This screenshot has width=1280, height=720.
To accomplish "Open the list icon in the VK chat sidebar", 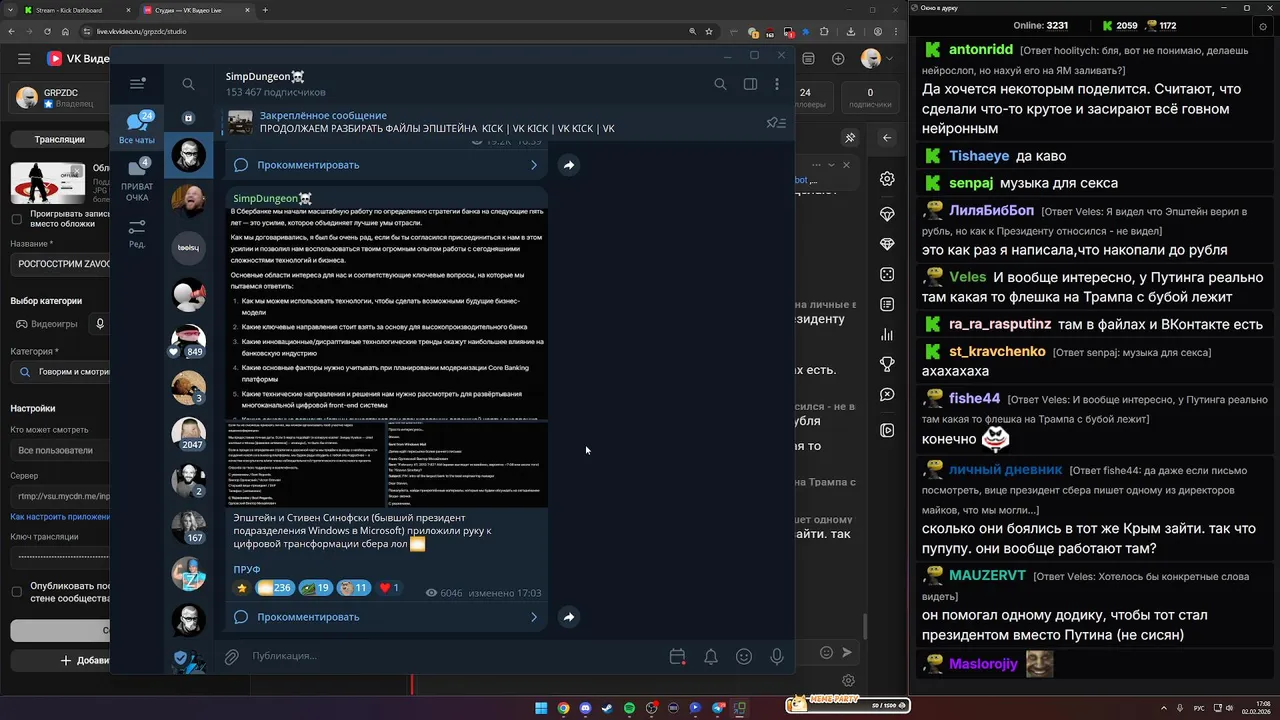I will click(x=887, y=304).
